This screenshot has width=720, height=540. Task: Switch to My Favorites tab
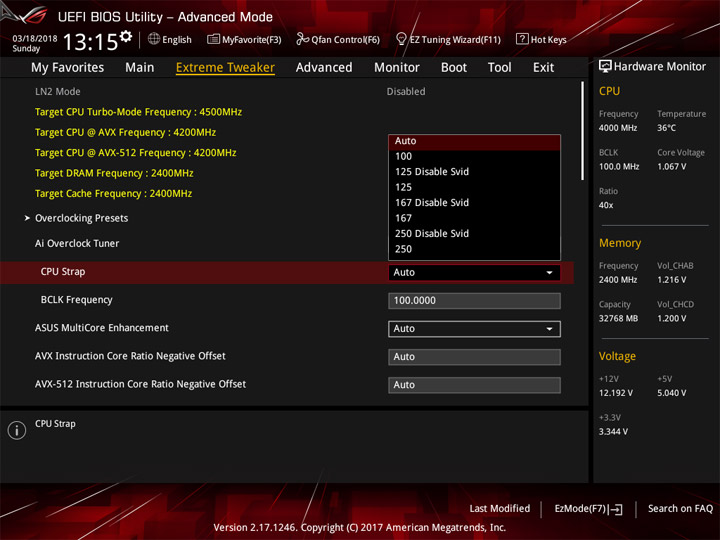[x=68, y=68]
